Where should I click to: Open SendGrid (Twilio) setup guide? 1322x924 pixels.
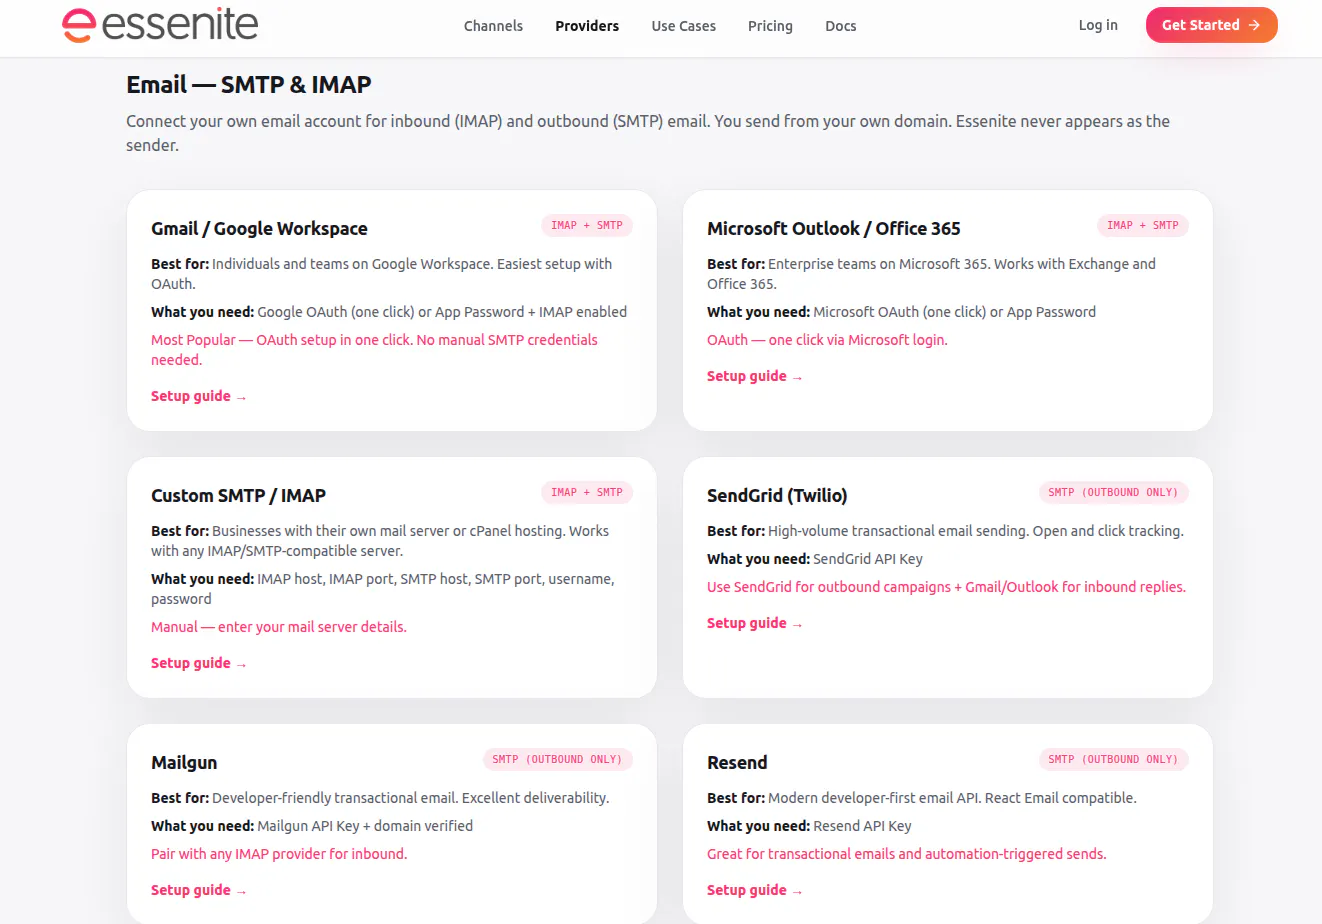pos(754,623)
